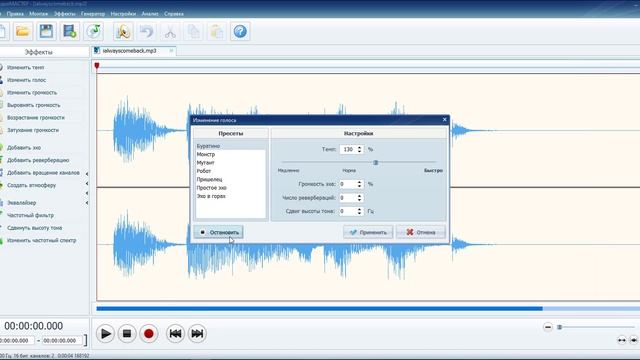Jump to the end of the track

(197, 333)
